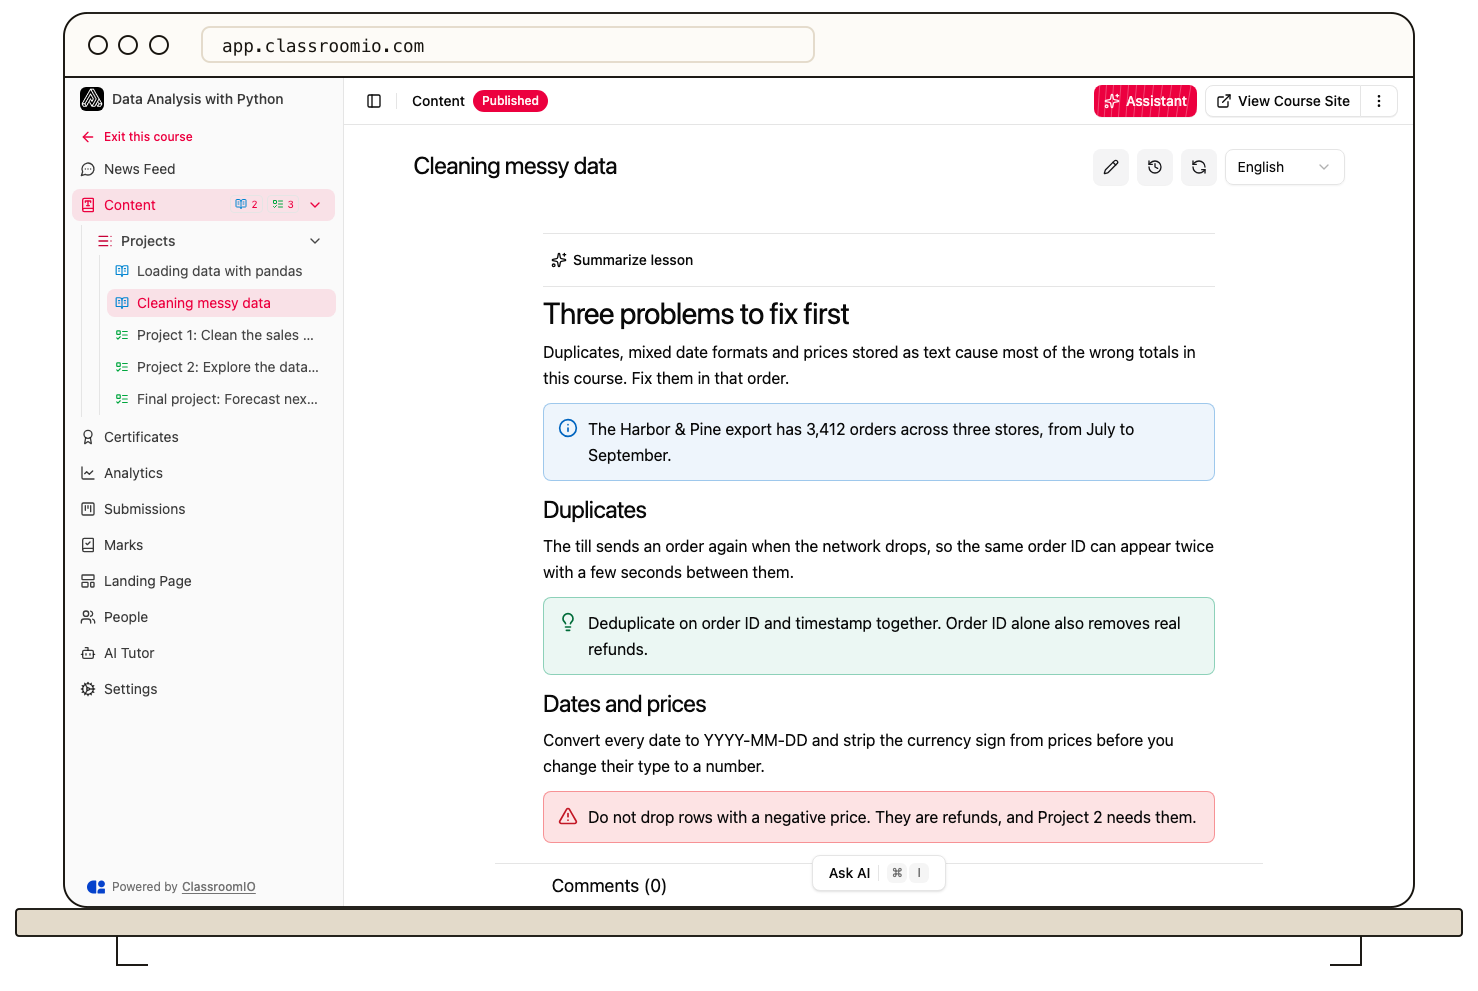This screenshot has width=1478, height=991.
Task: Click the lightbulb icon in the green tip
Action: click(568, 622)
